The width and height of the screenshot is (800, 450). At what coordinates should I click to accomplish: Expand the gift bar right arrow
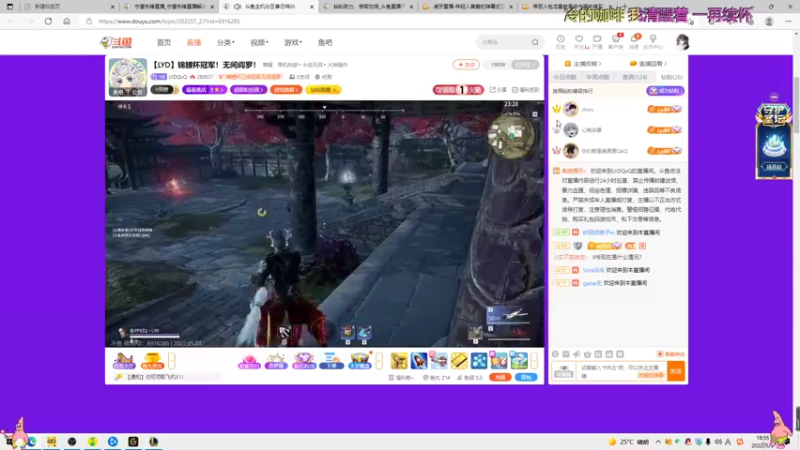(534, 361)
